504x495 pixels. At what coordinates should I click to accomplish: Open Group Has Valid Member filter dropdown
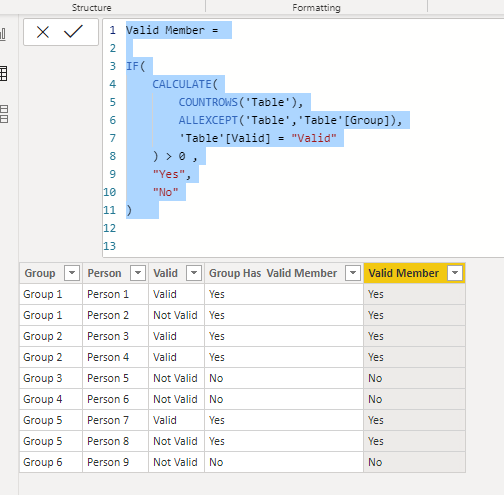coord(353,273)
